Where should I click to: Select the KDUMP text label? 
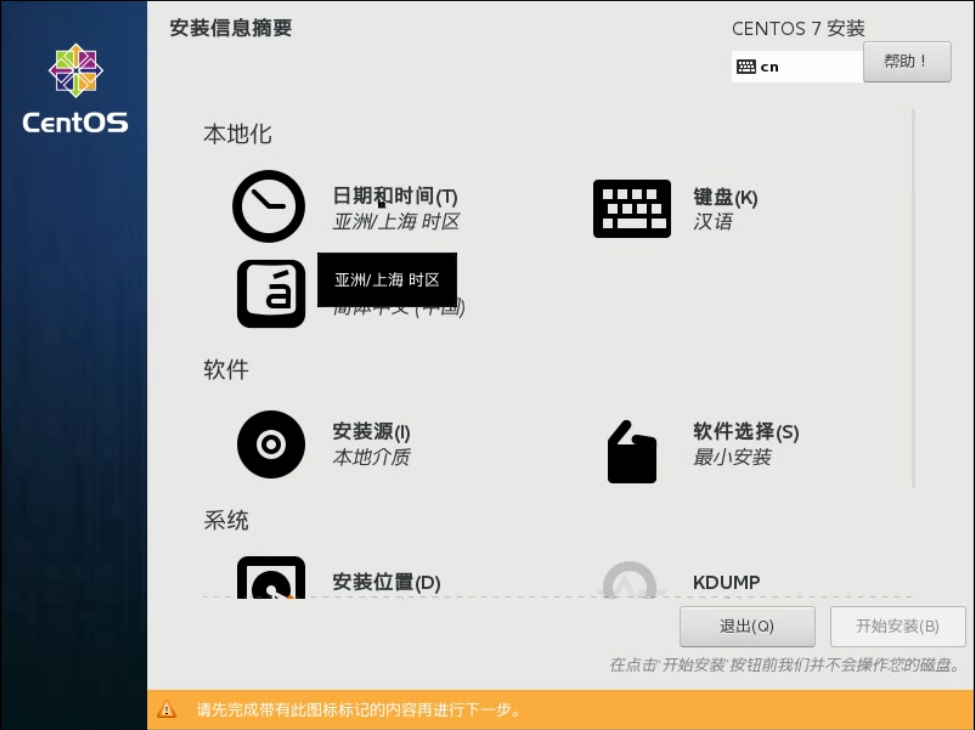726,582
